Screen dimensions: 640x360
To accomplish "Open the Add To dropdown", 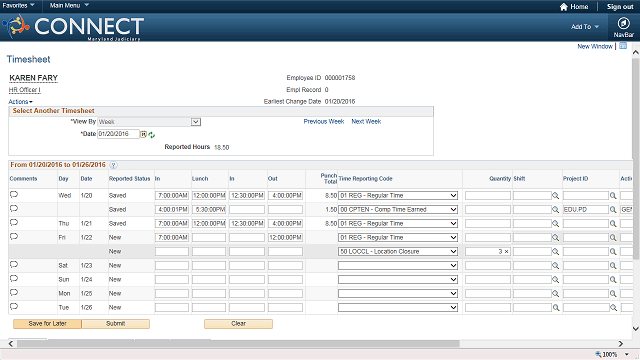I will point(585,27).
